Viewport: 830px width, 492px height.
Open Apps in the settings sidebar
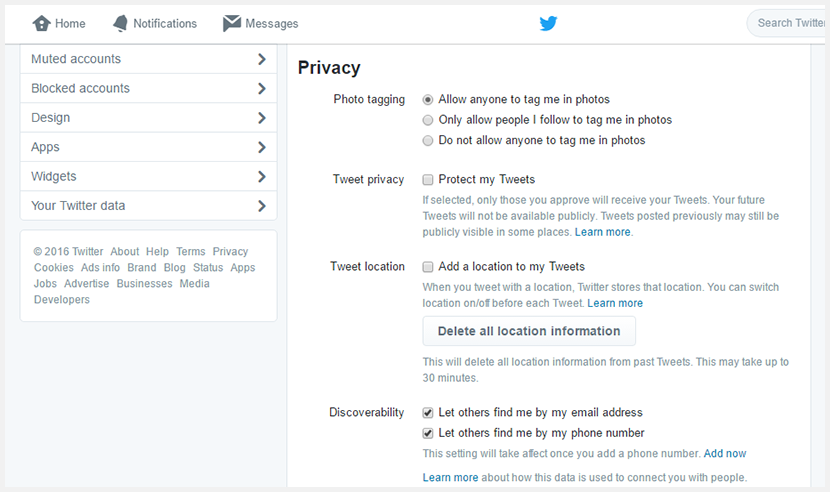(148, 147)
